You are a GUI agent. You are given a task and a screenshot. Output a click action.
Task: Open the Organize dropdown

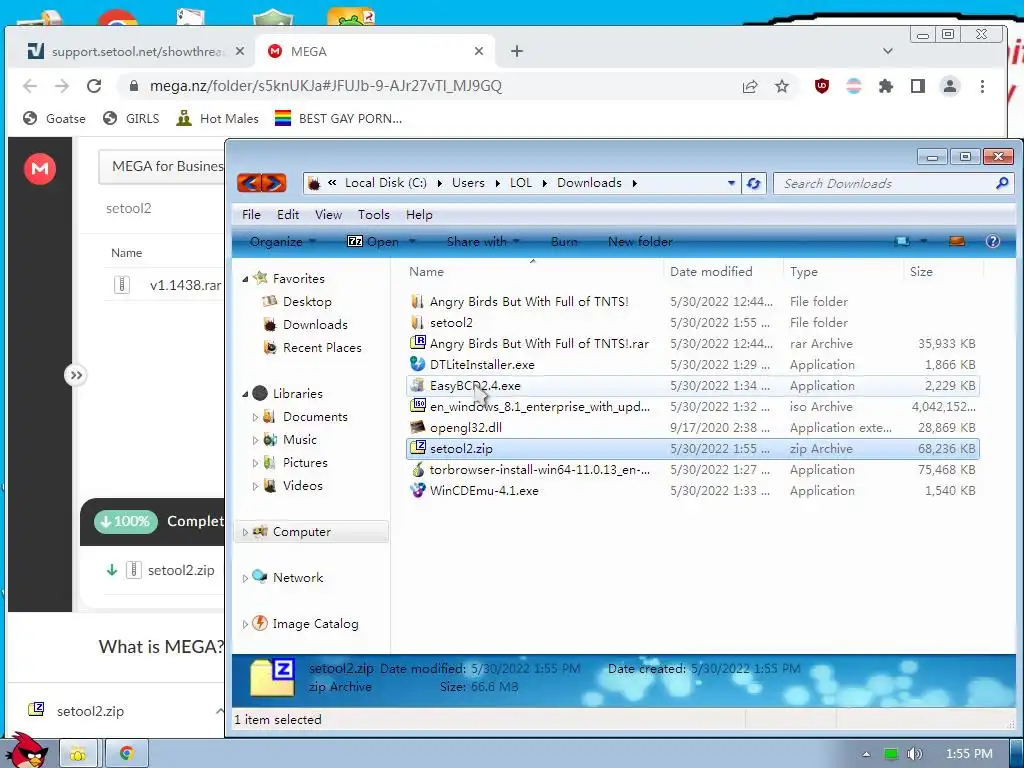point(283,242)
